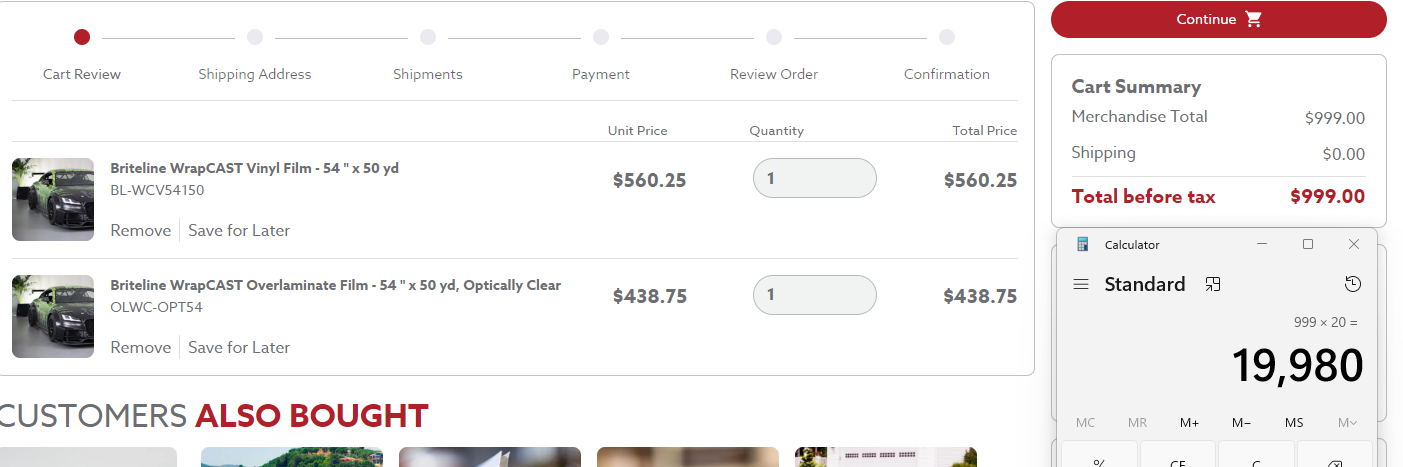Click the M+ memory add button
Screen dimensions: 1403x467
point(1189,423)
